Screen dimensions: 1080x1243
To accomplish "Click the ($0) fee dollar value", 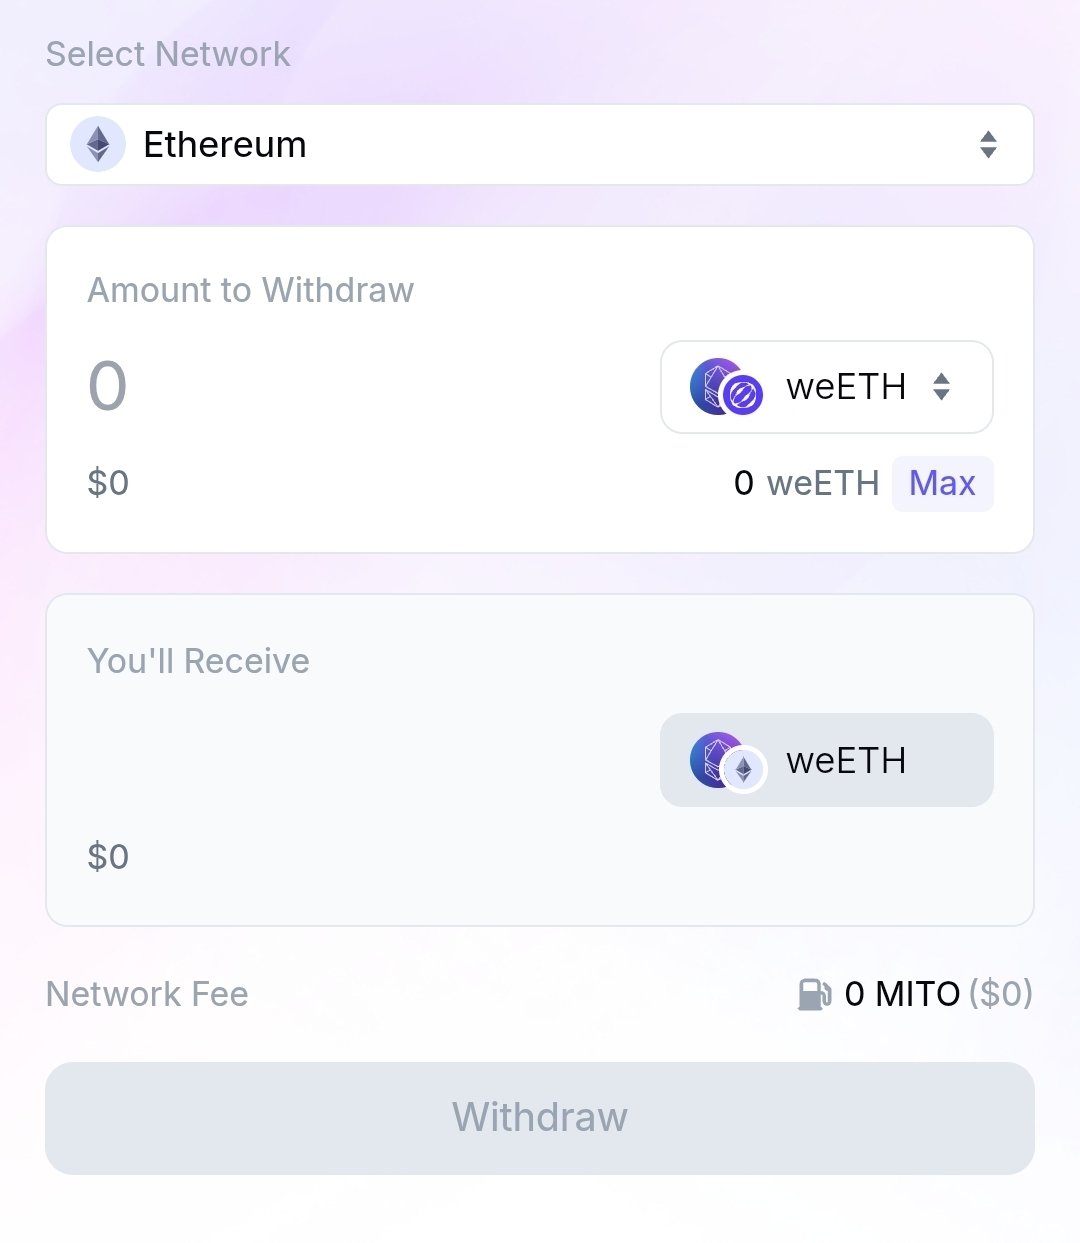I will [x=1000, y=994].
